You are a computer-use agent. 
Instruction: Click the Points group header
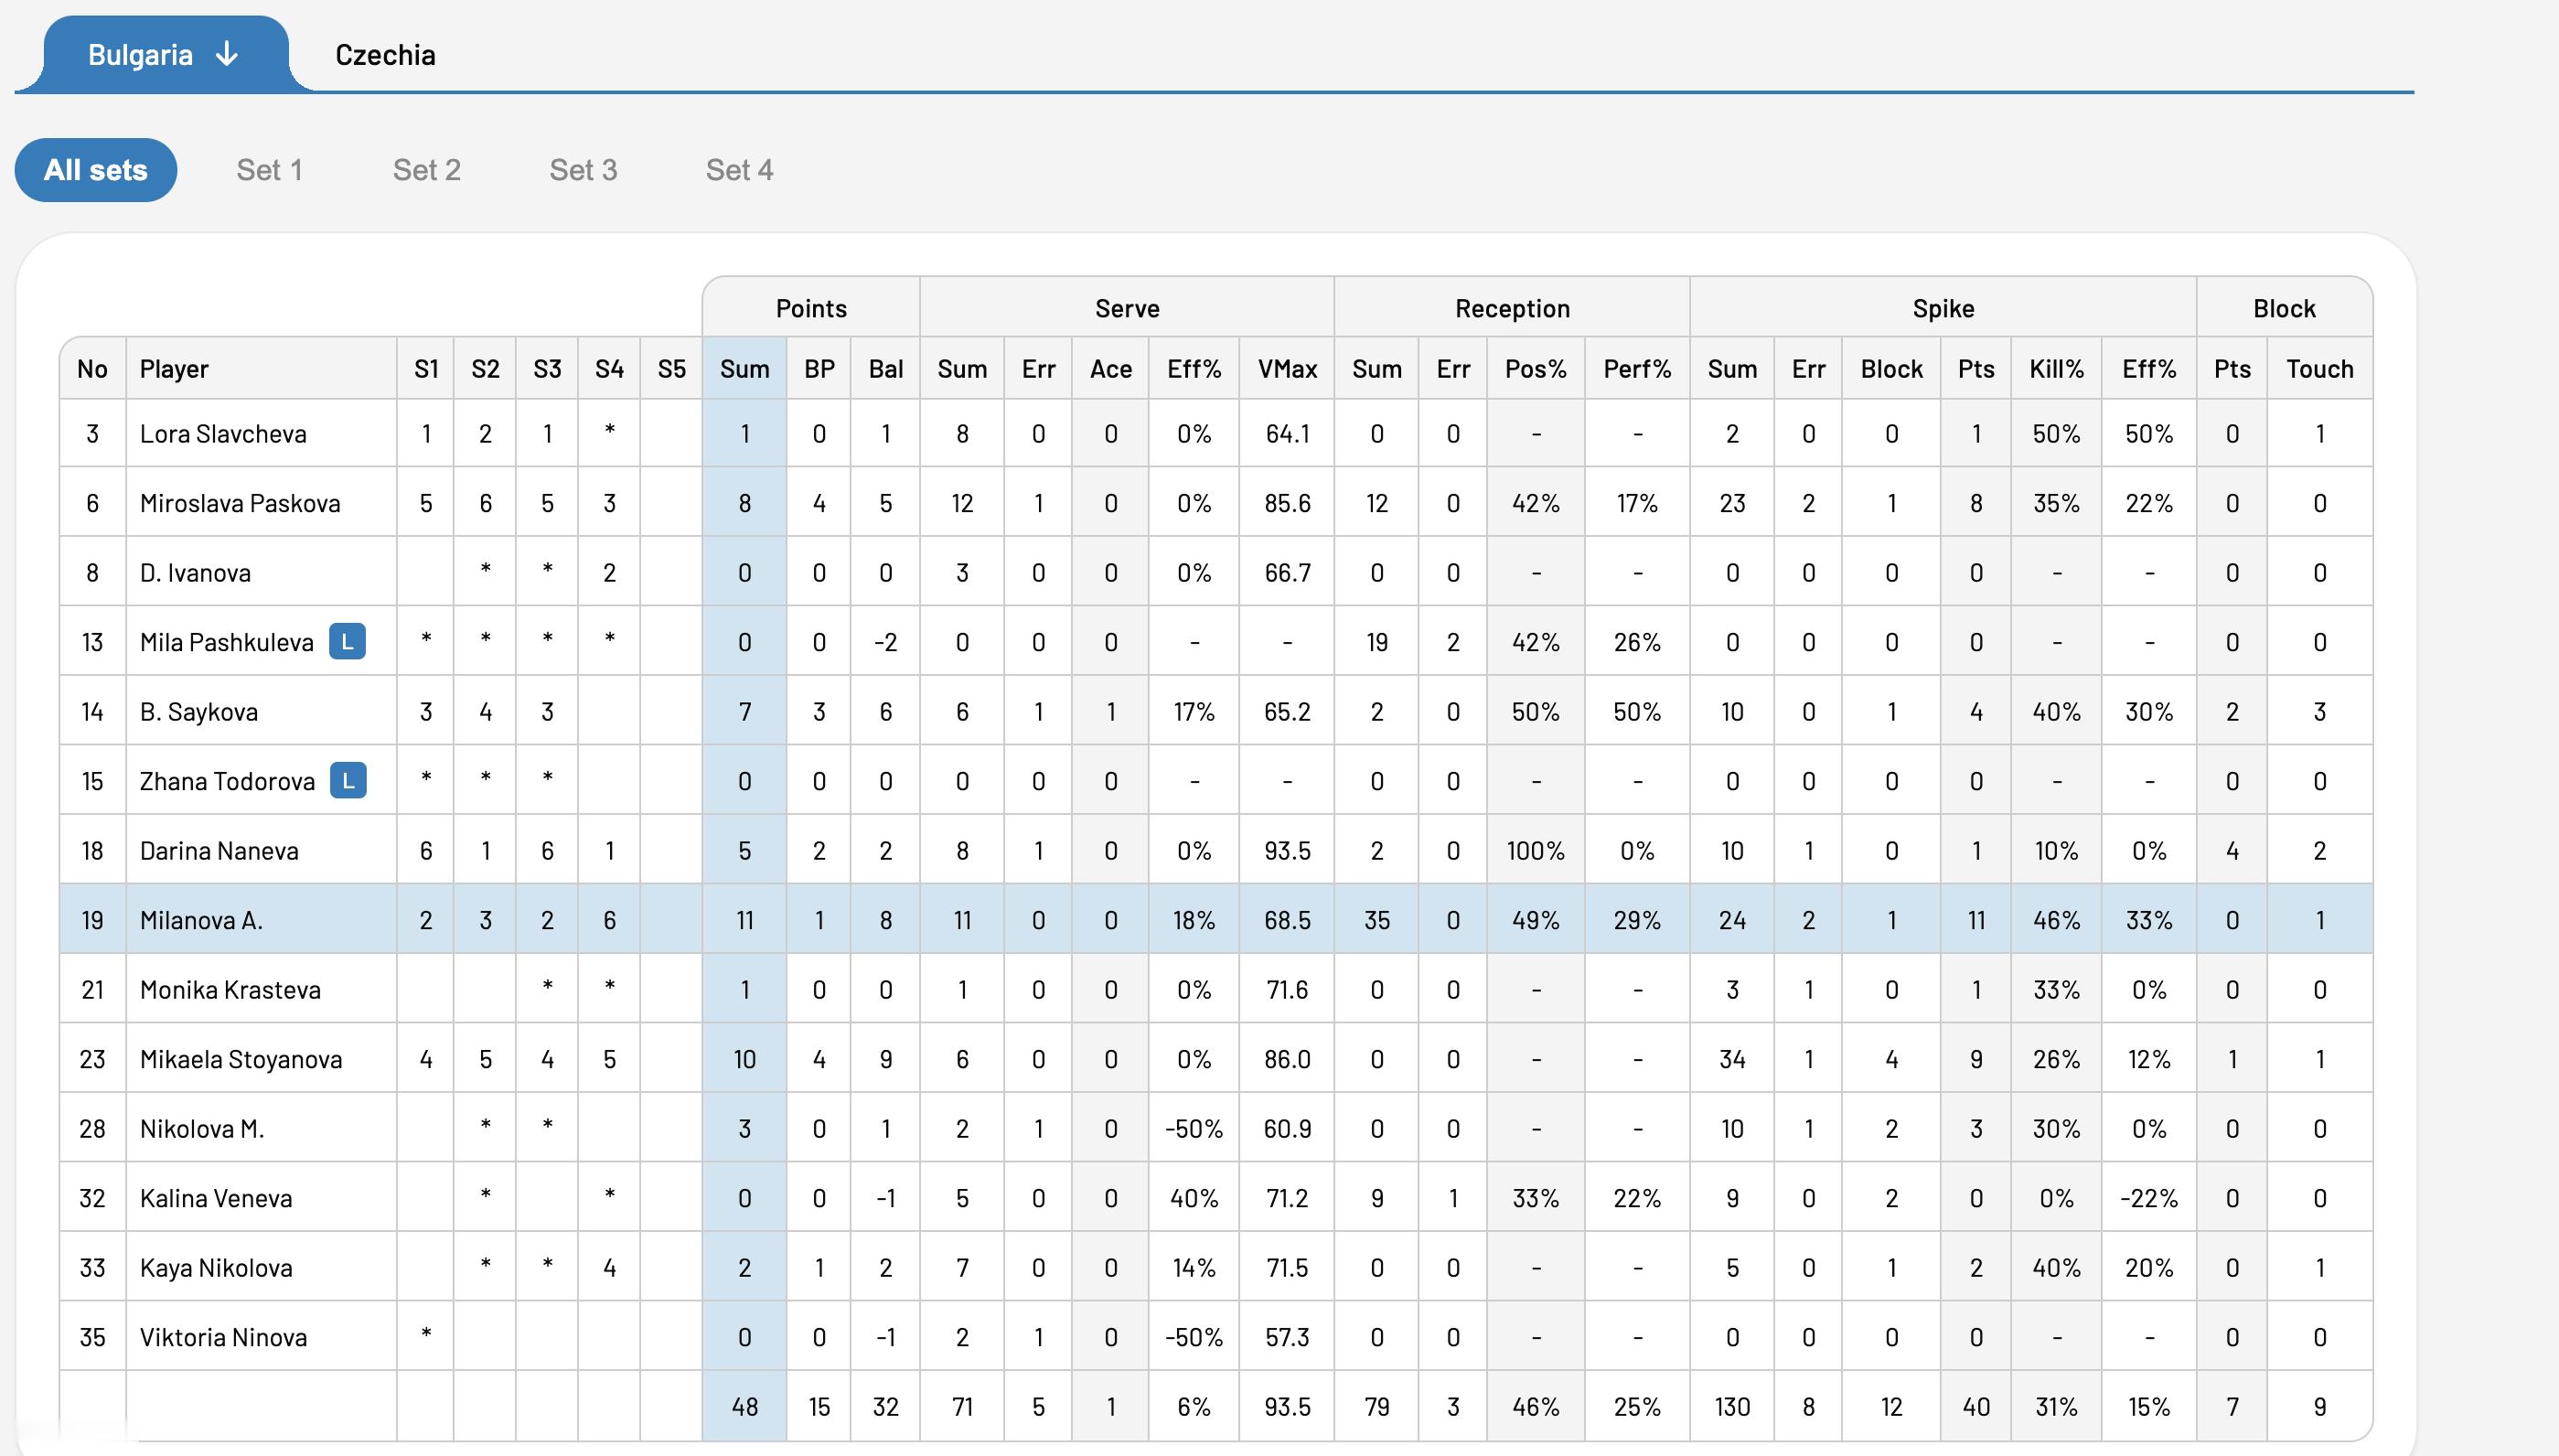(x=811, y=308)
